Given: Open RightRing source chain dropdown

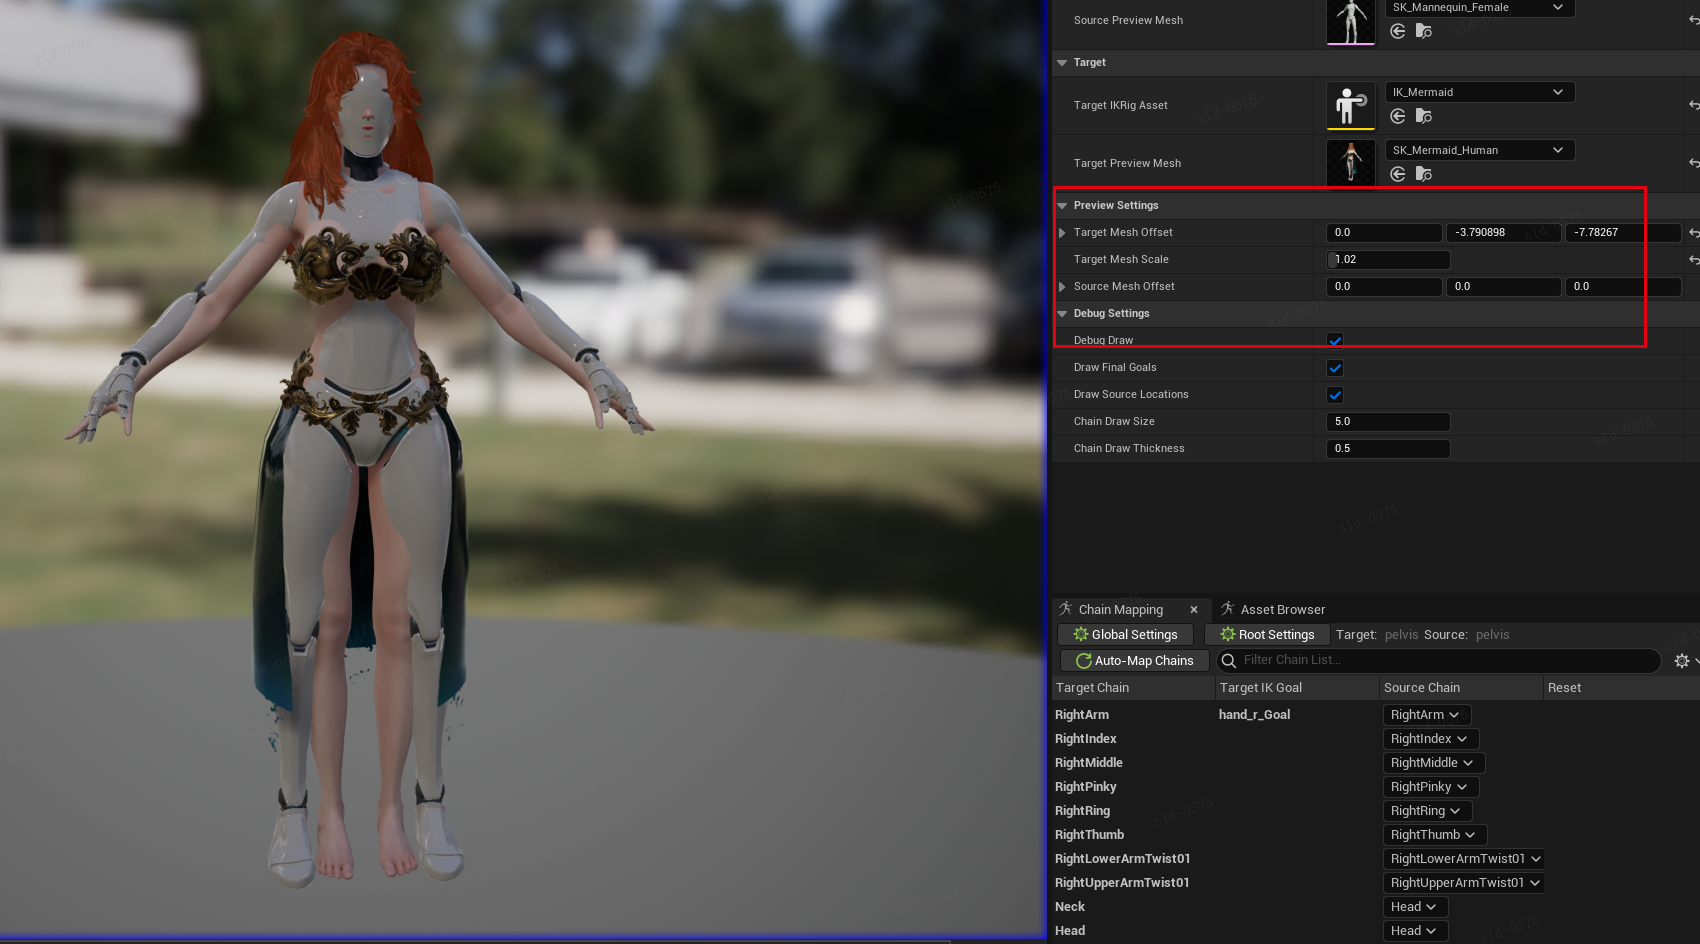Looking at the screenshot, I should point(1428,811).
